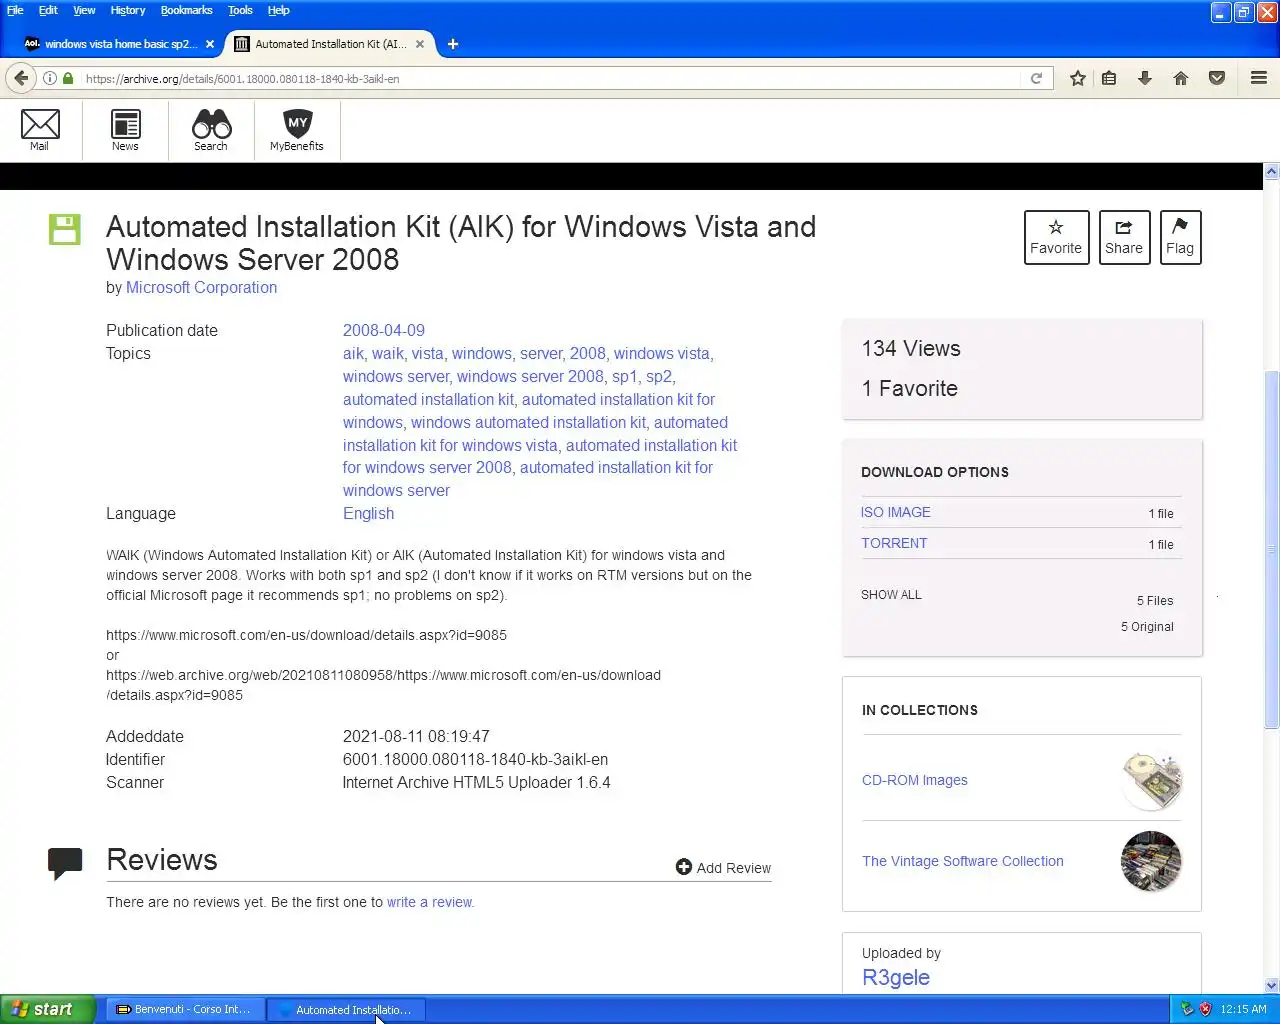Open the File menu
Screen dimensions: 1280x1024
(x=15, y=10)
